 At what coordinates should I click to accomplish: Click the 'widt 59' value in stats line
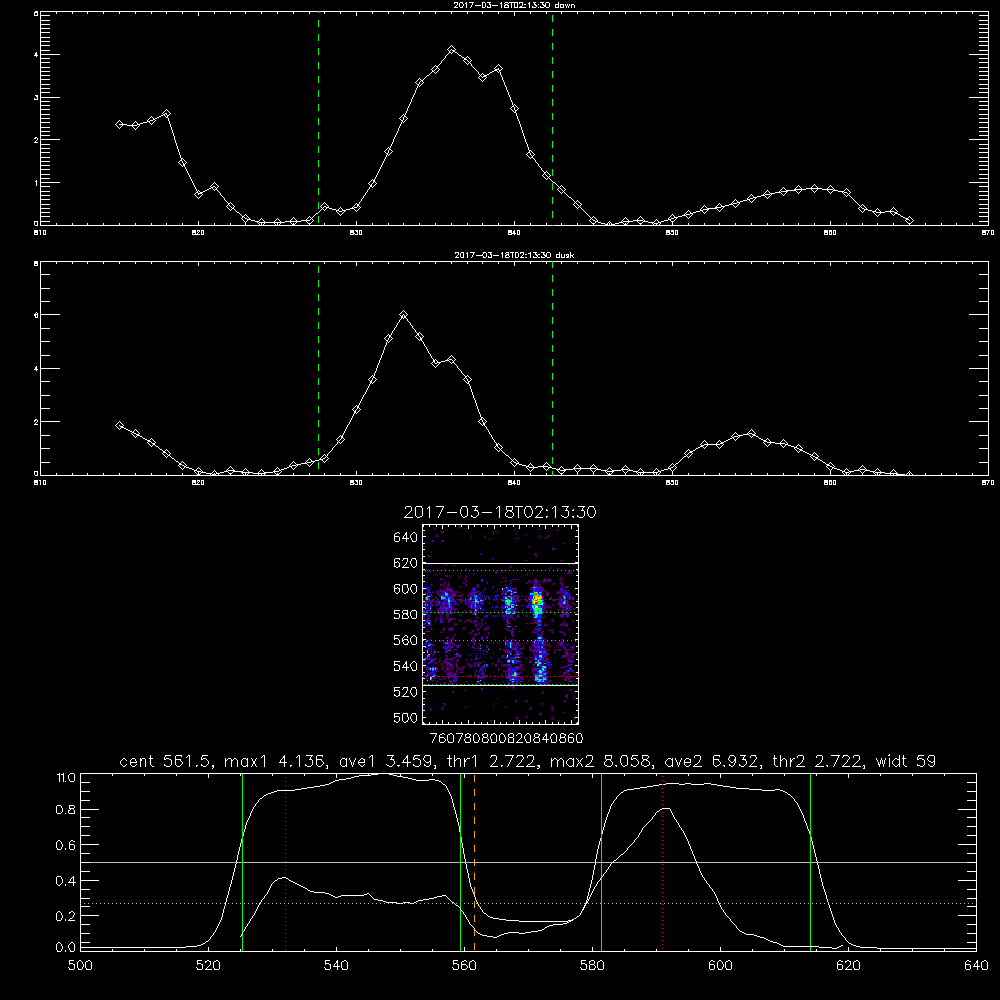(x=906, y=761)
